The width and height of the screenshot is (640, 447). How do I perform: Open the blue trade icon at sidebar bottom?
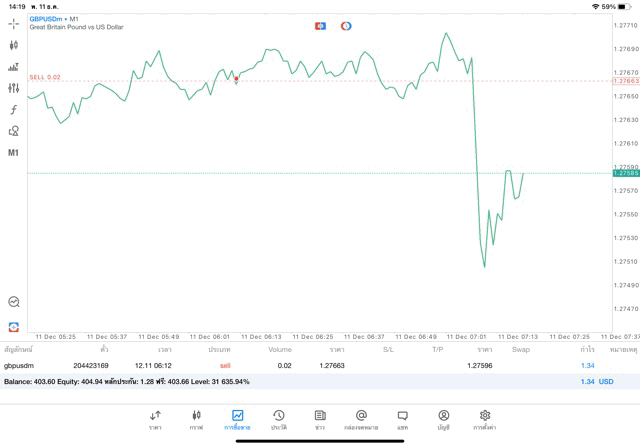(x=14, y=327)
